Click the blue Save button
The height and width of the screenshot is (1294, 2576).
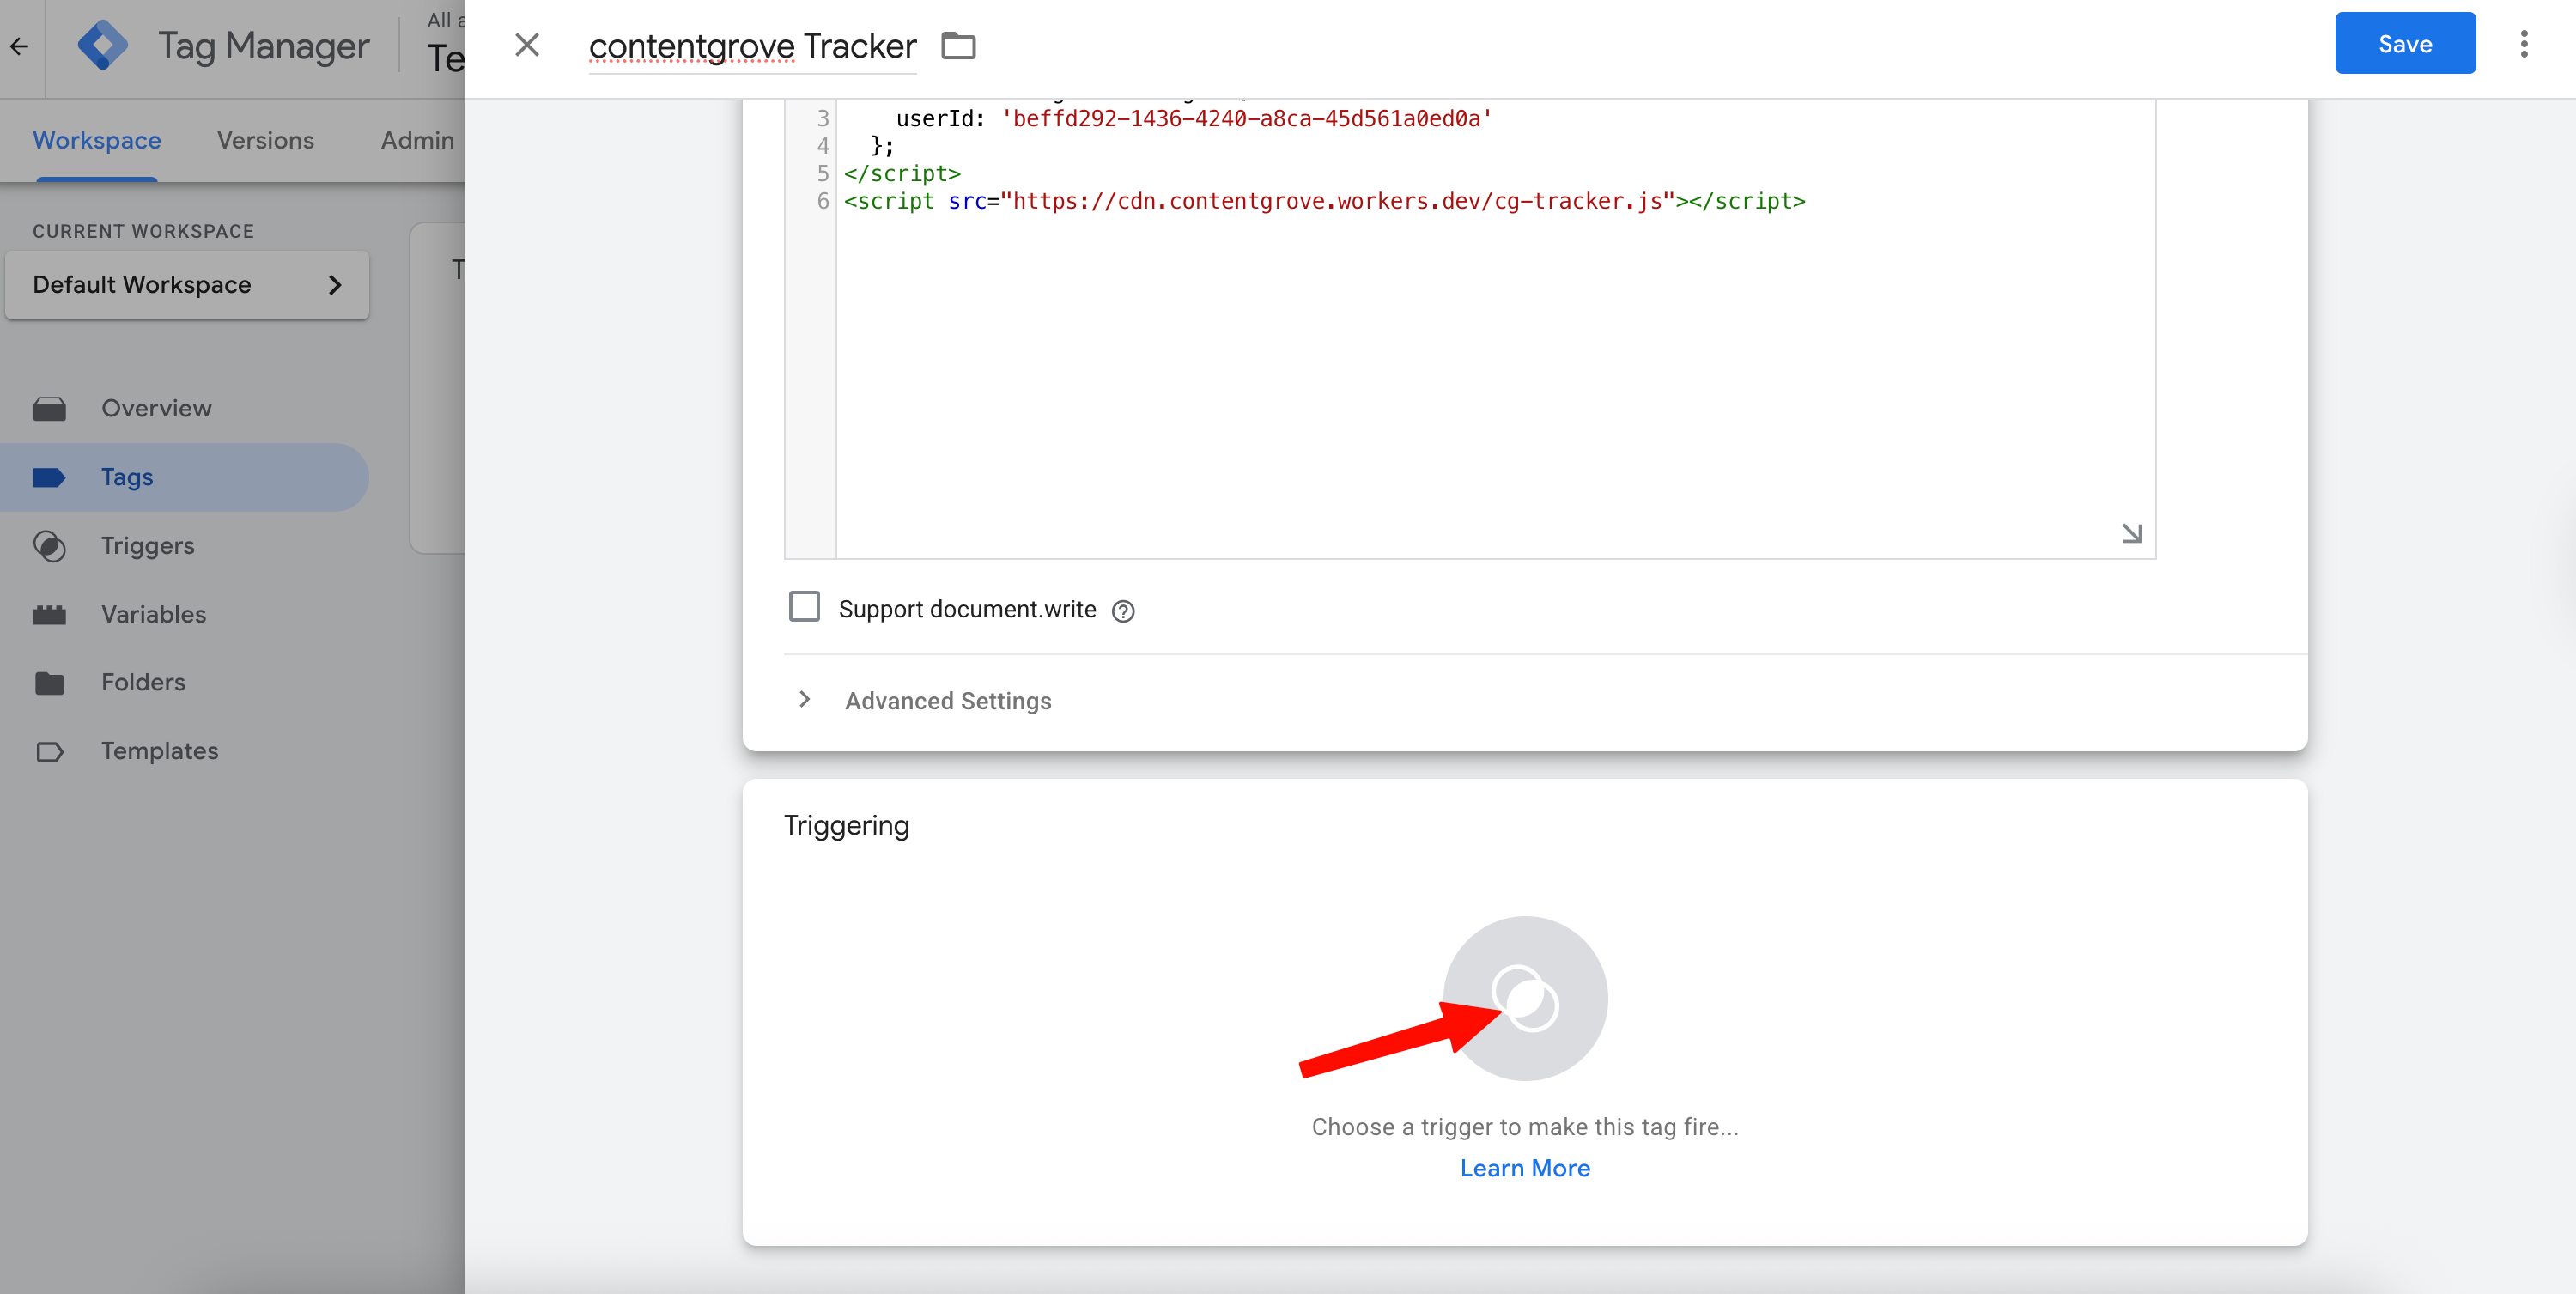(x=2404, y=44)
